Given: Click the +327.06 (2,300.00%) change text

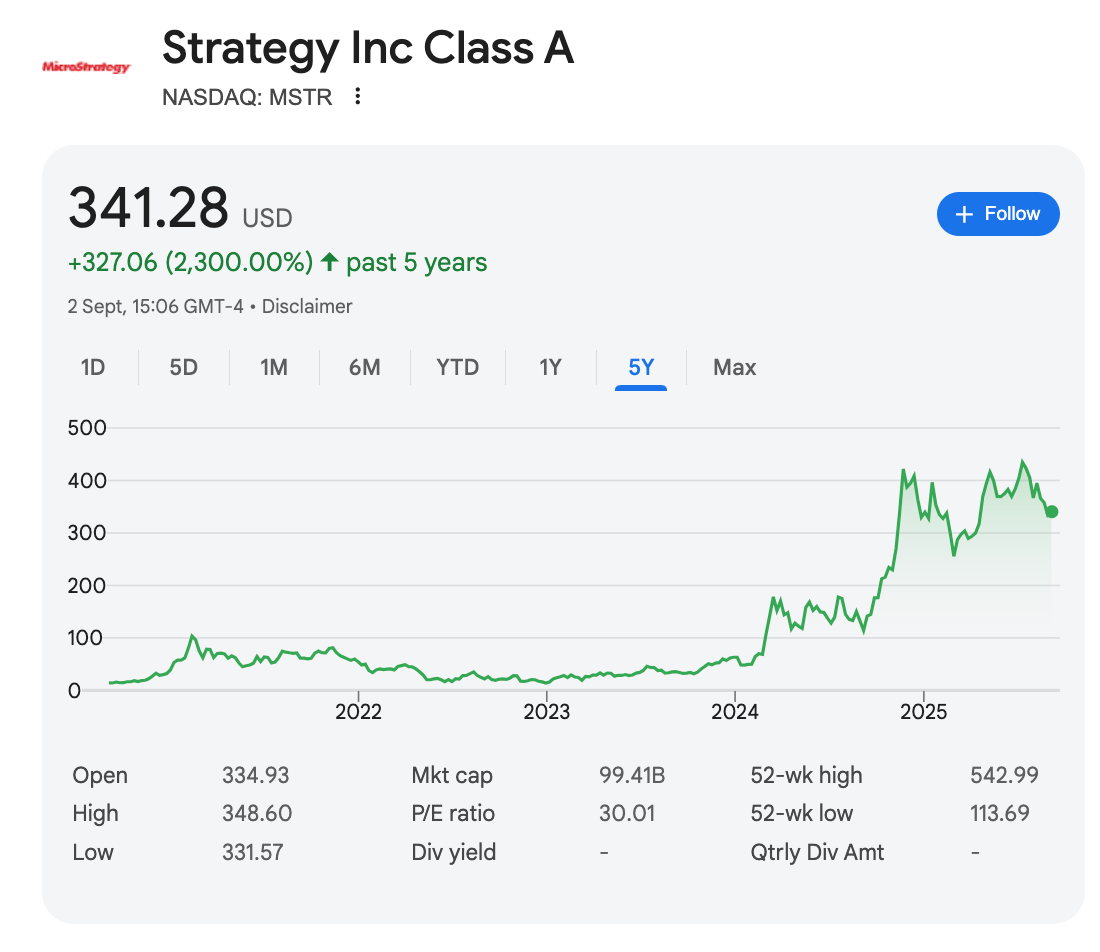Looking at the screenshot, I should (x=190, y=262).
